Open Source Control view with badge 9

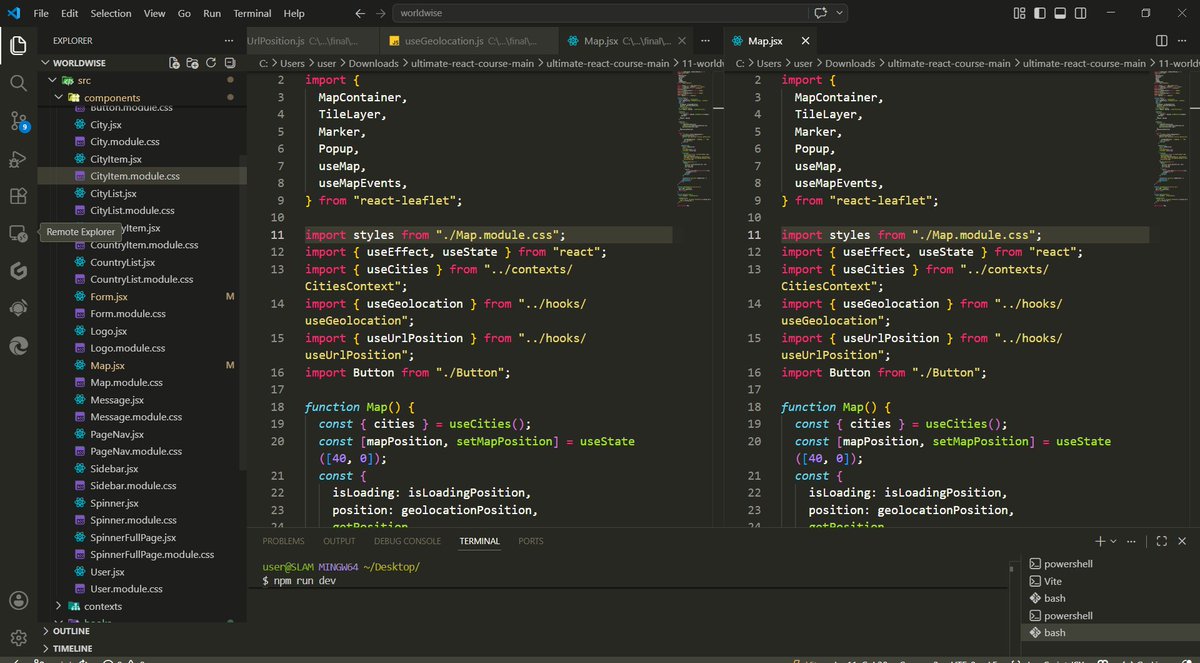pyautogui.click(x=18, y=121)
